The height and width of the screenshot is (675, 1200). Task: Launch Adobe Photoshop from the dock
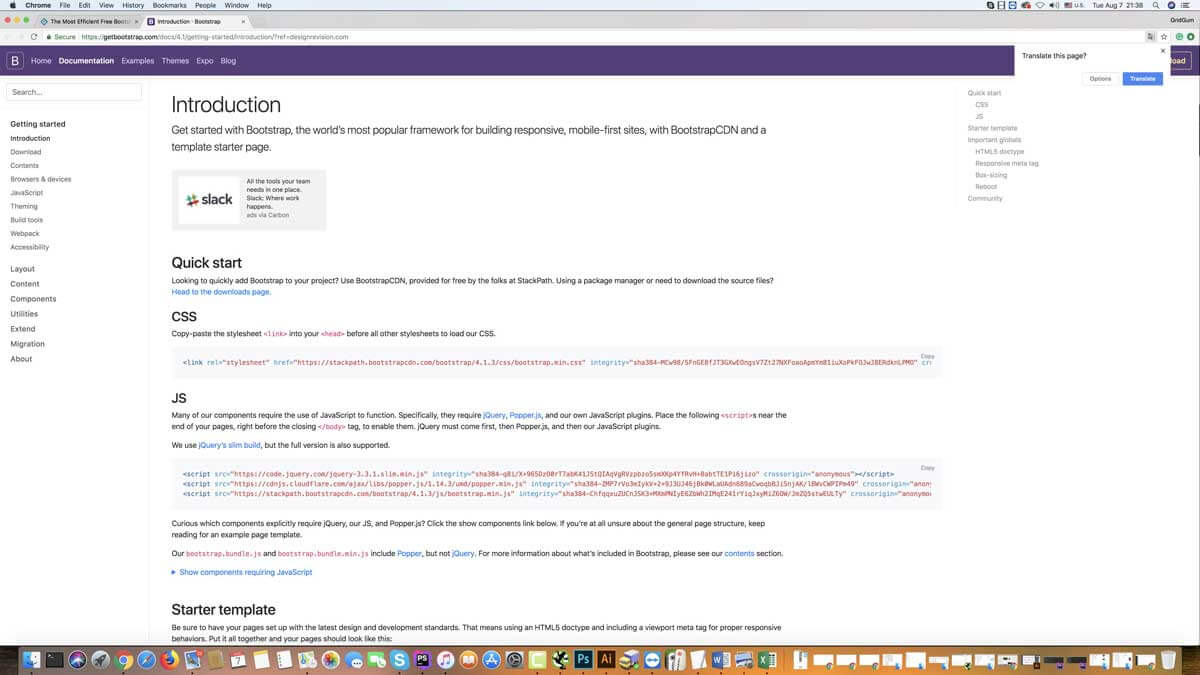[583, 660]
